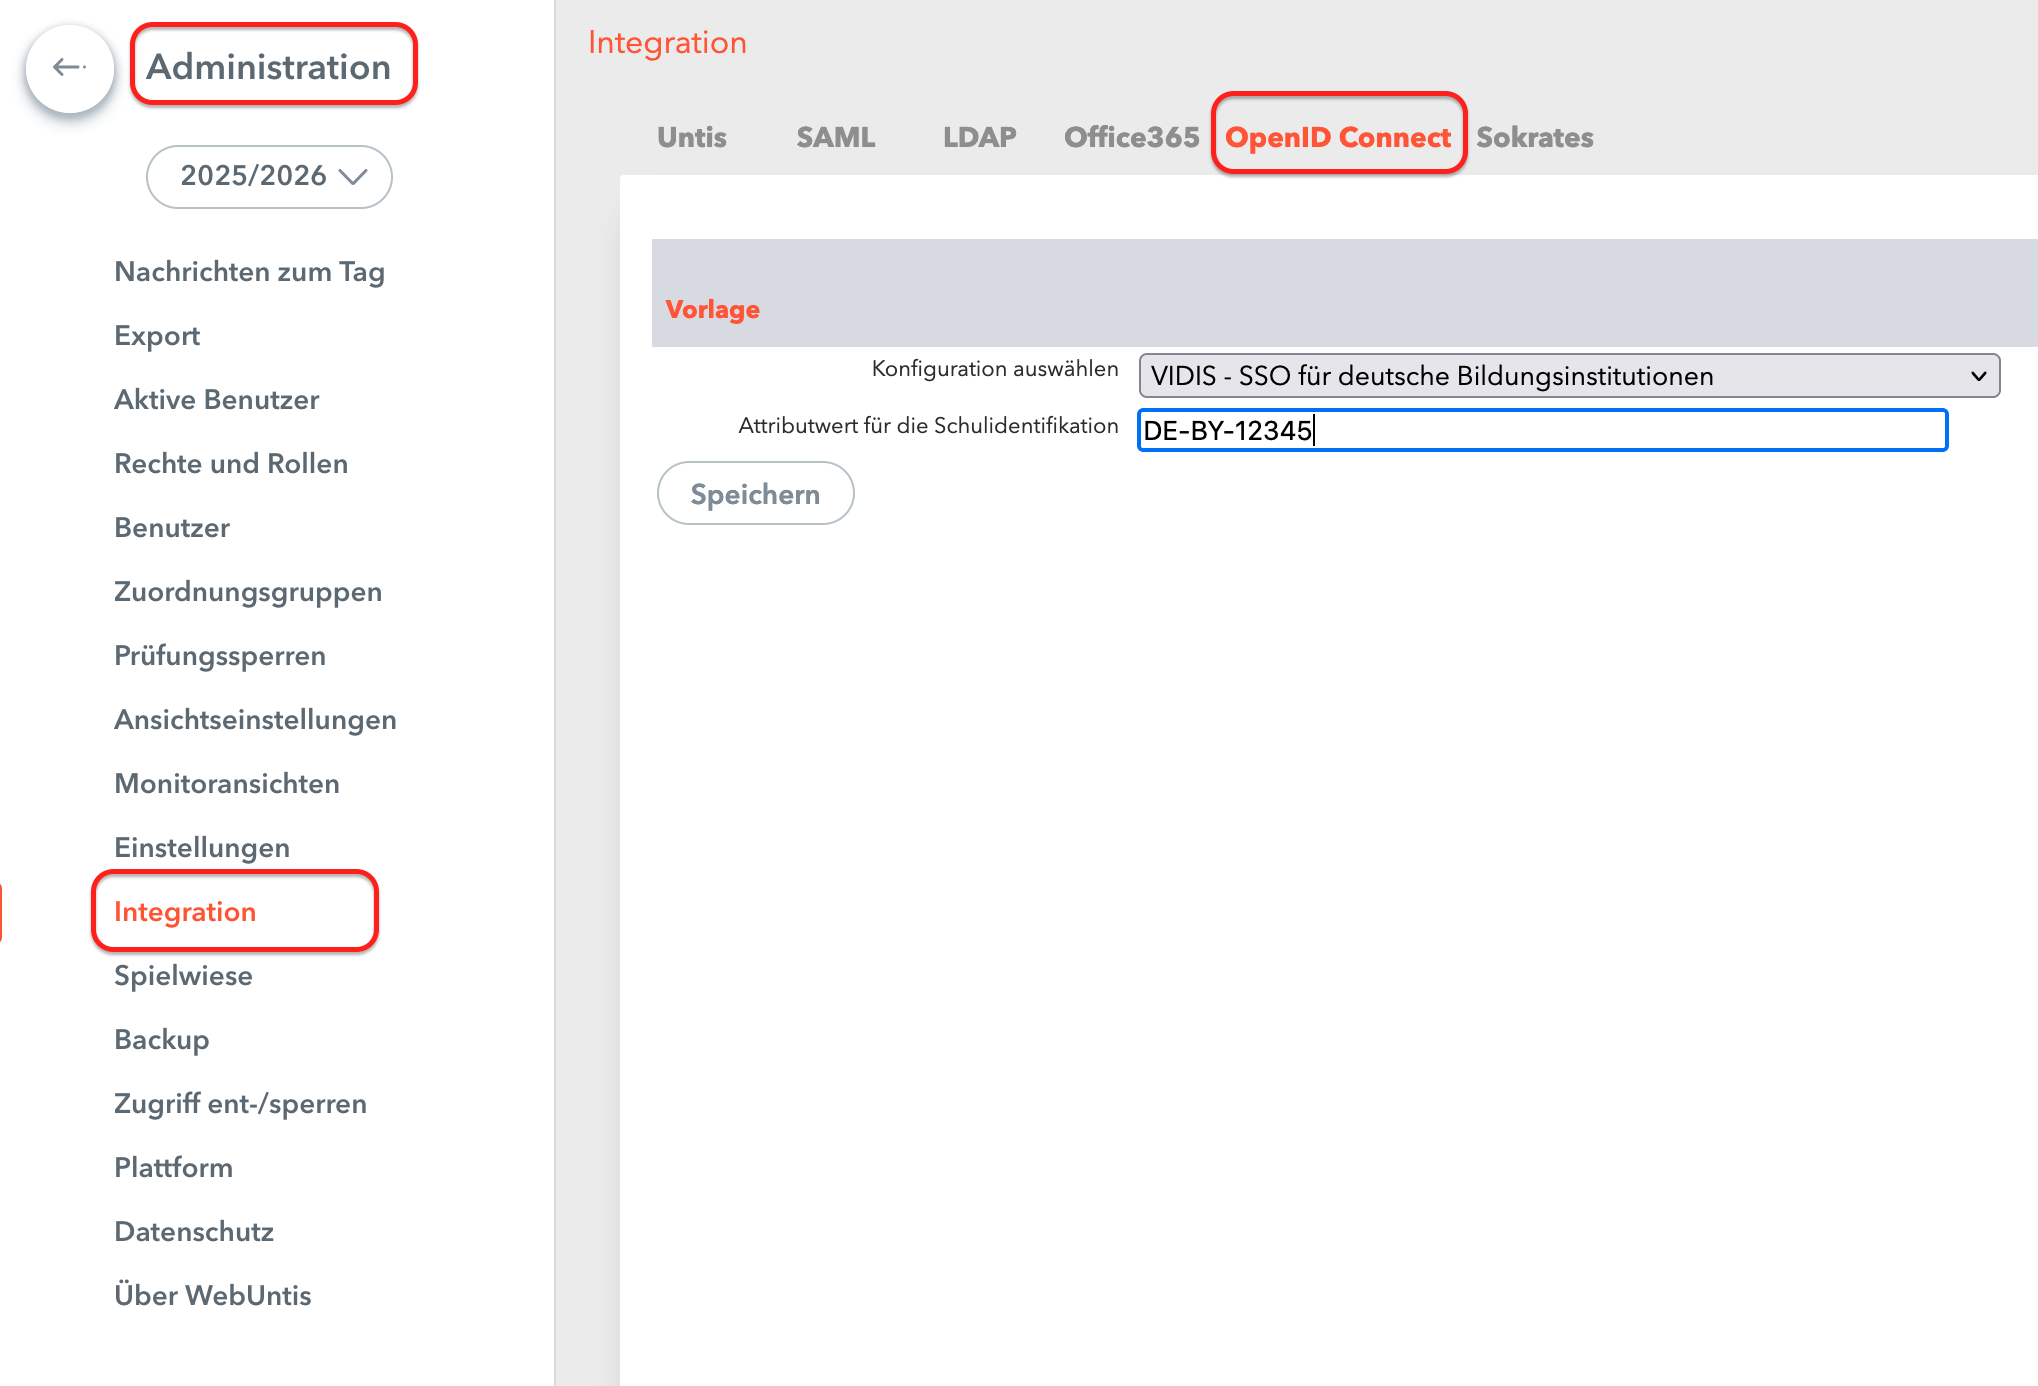2038x1386 pixels.
Task: Select the Office365 tab
Action: click(1131, 137)
